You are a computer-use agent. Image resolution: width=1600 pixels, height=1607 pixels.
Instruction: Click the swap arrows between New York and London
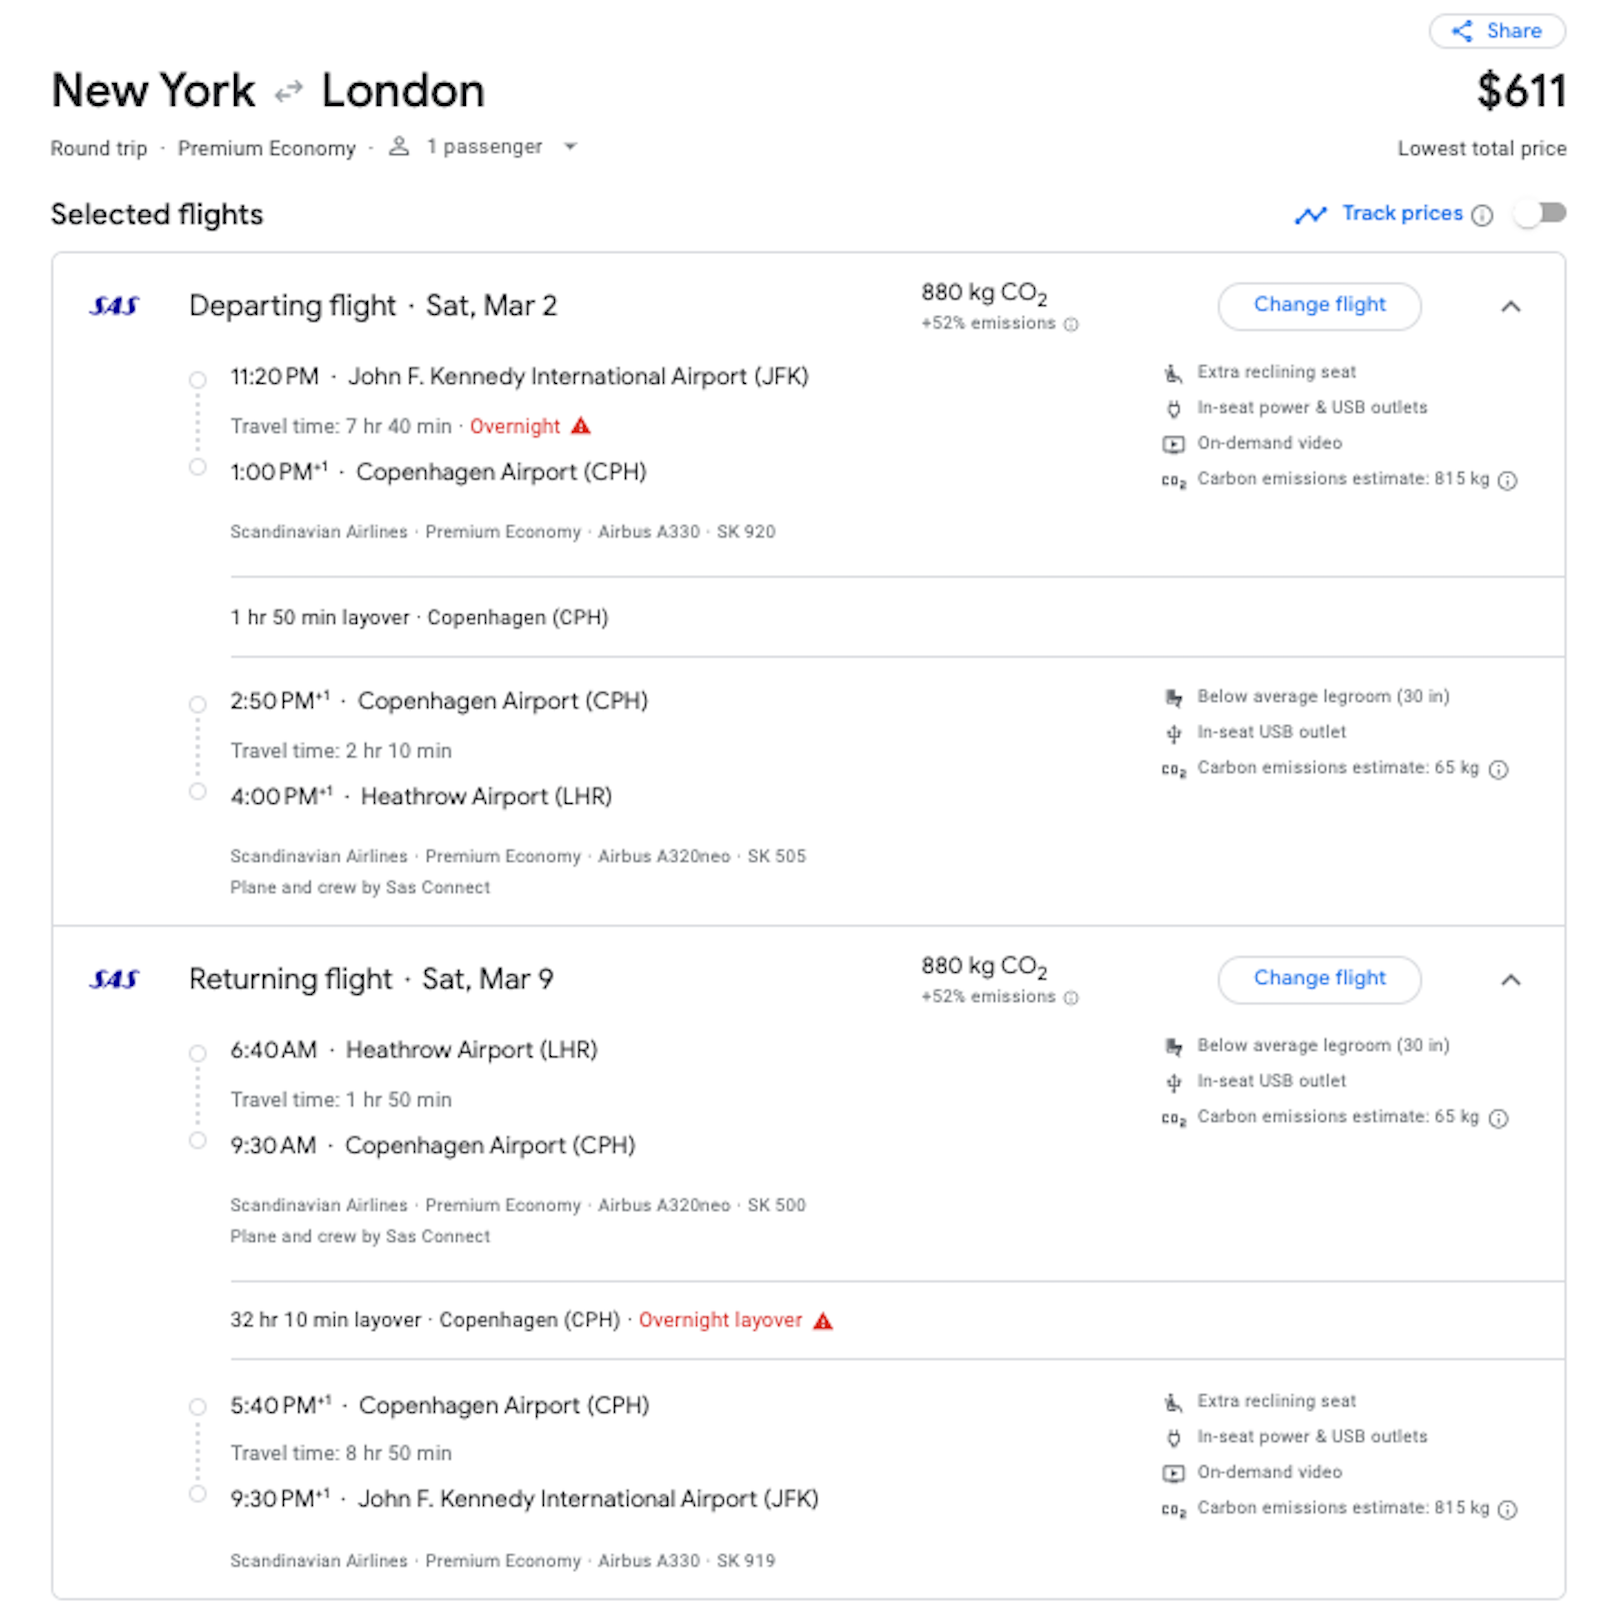coord(288,91)
